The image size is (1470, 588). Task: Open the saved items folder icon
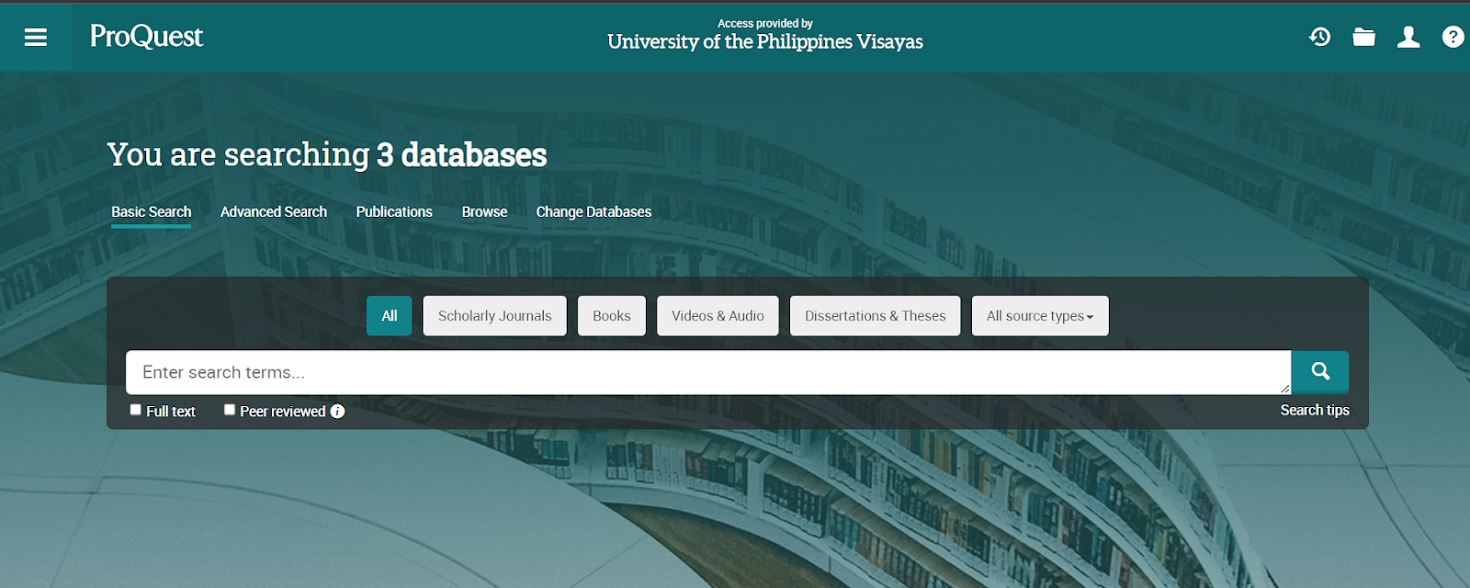pyautogui.click(x=1364, y=37)
